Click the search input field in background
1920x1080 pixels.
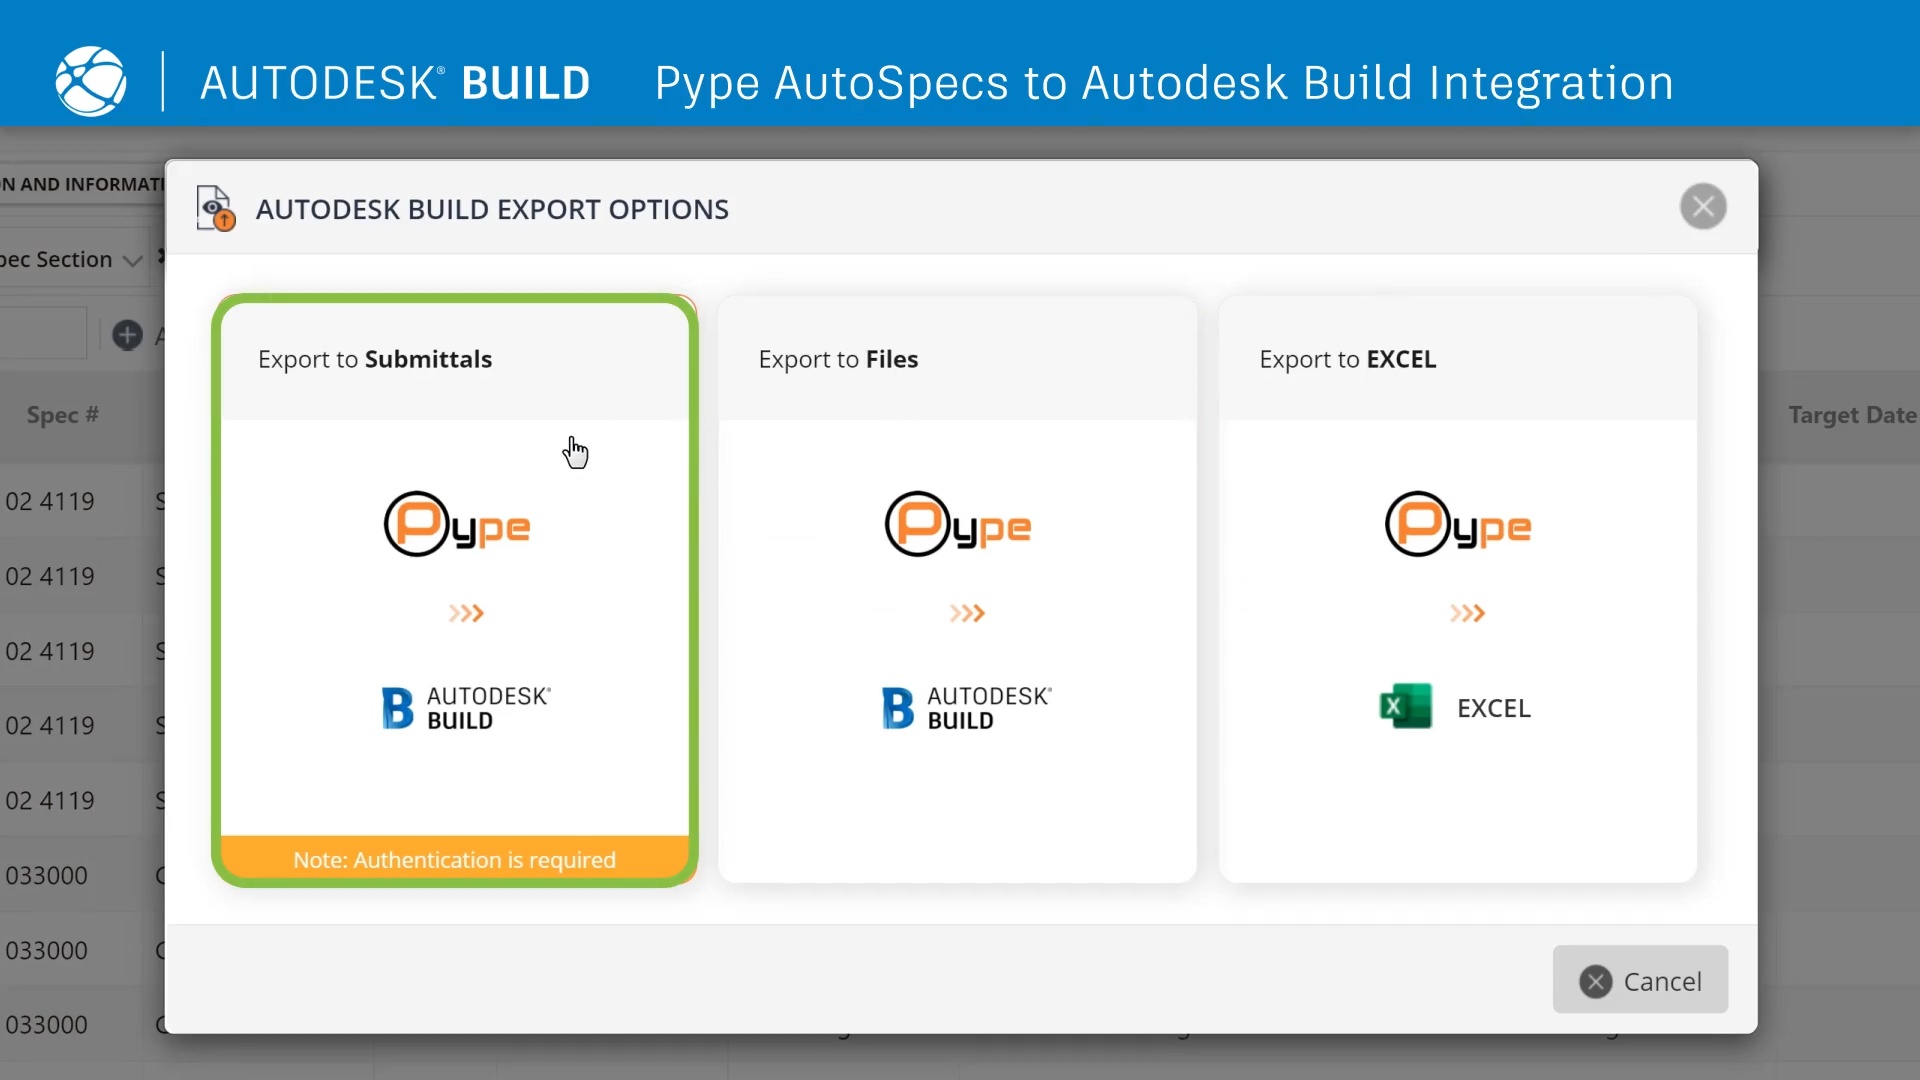pyautogui.click(x=43, y=333)
